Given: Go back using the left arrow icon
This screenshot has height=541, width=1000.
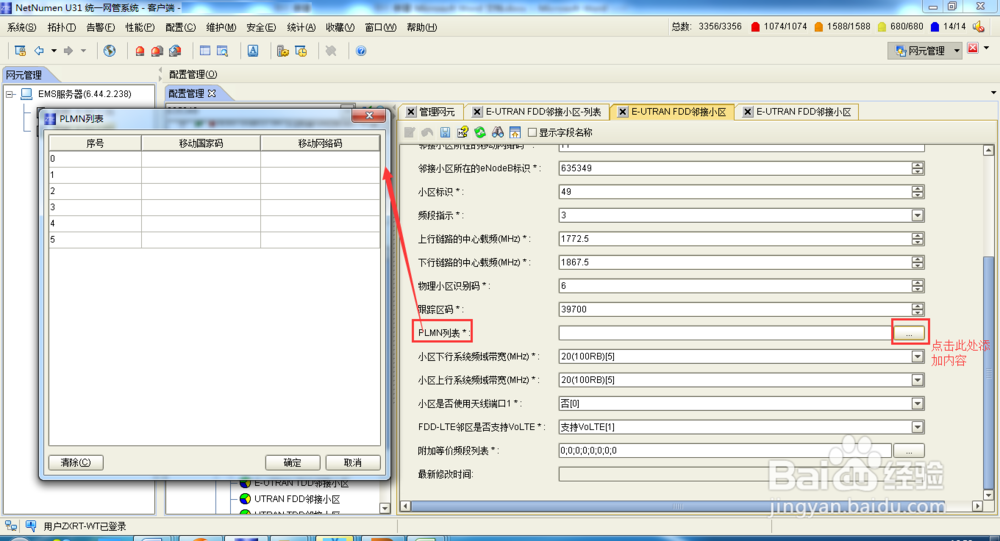Looking at the screenshot, I should pos(40,51).
